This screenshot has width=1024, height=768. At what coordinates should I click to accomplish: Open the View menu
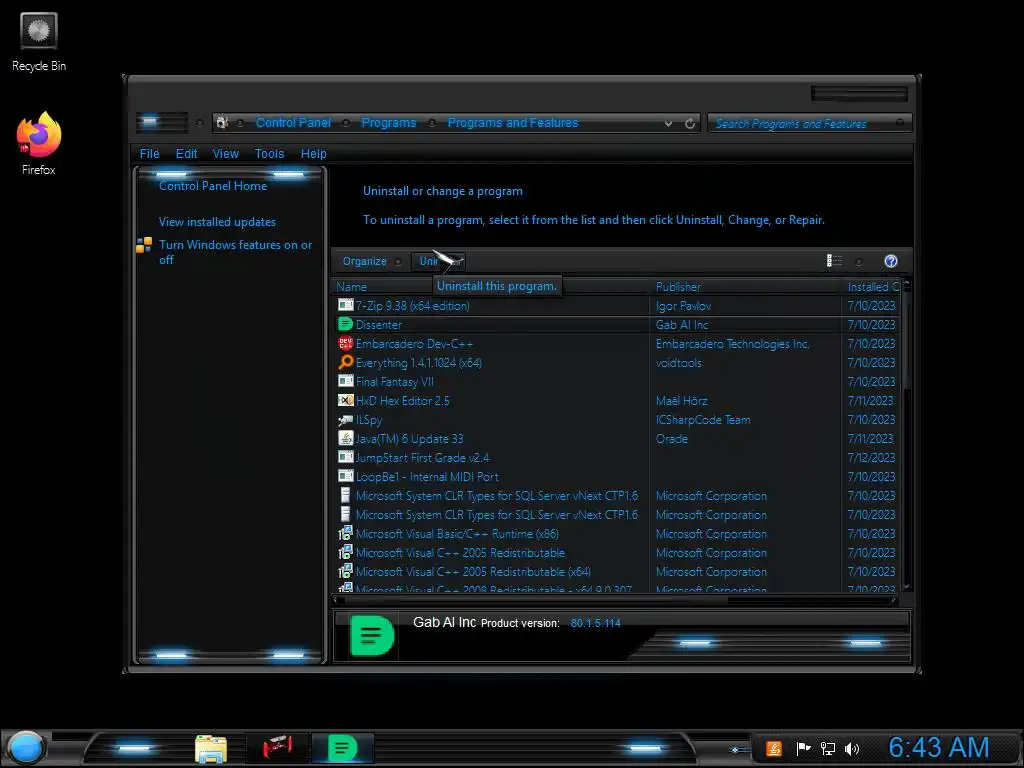[x=225, y=153]
